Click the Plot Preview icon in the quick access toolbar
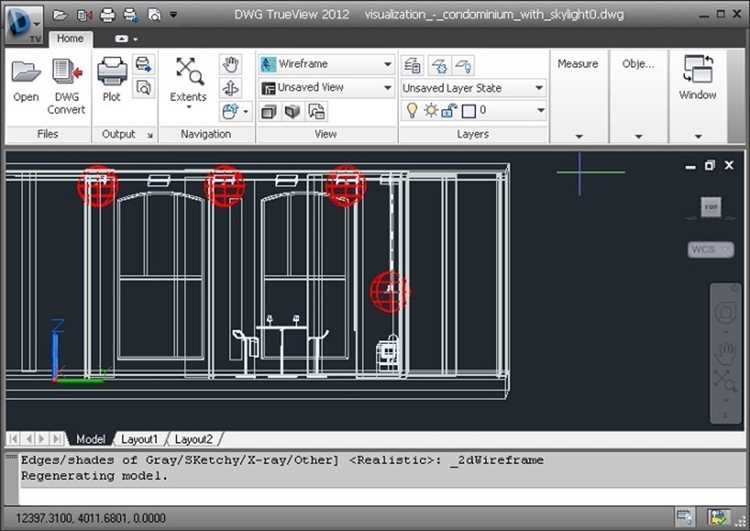The width and height of the screenshot is (750, 531). [154, 15]
